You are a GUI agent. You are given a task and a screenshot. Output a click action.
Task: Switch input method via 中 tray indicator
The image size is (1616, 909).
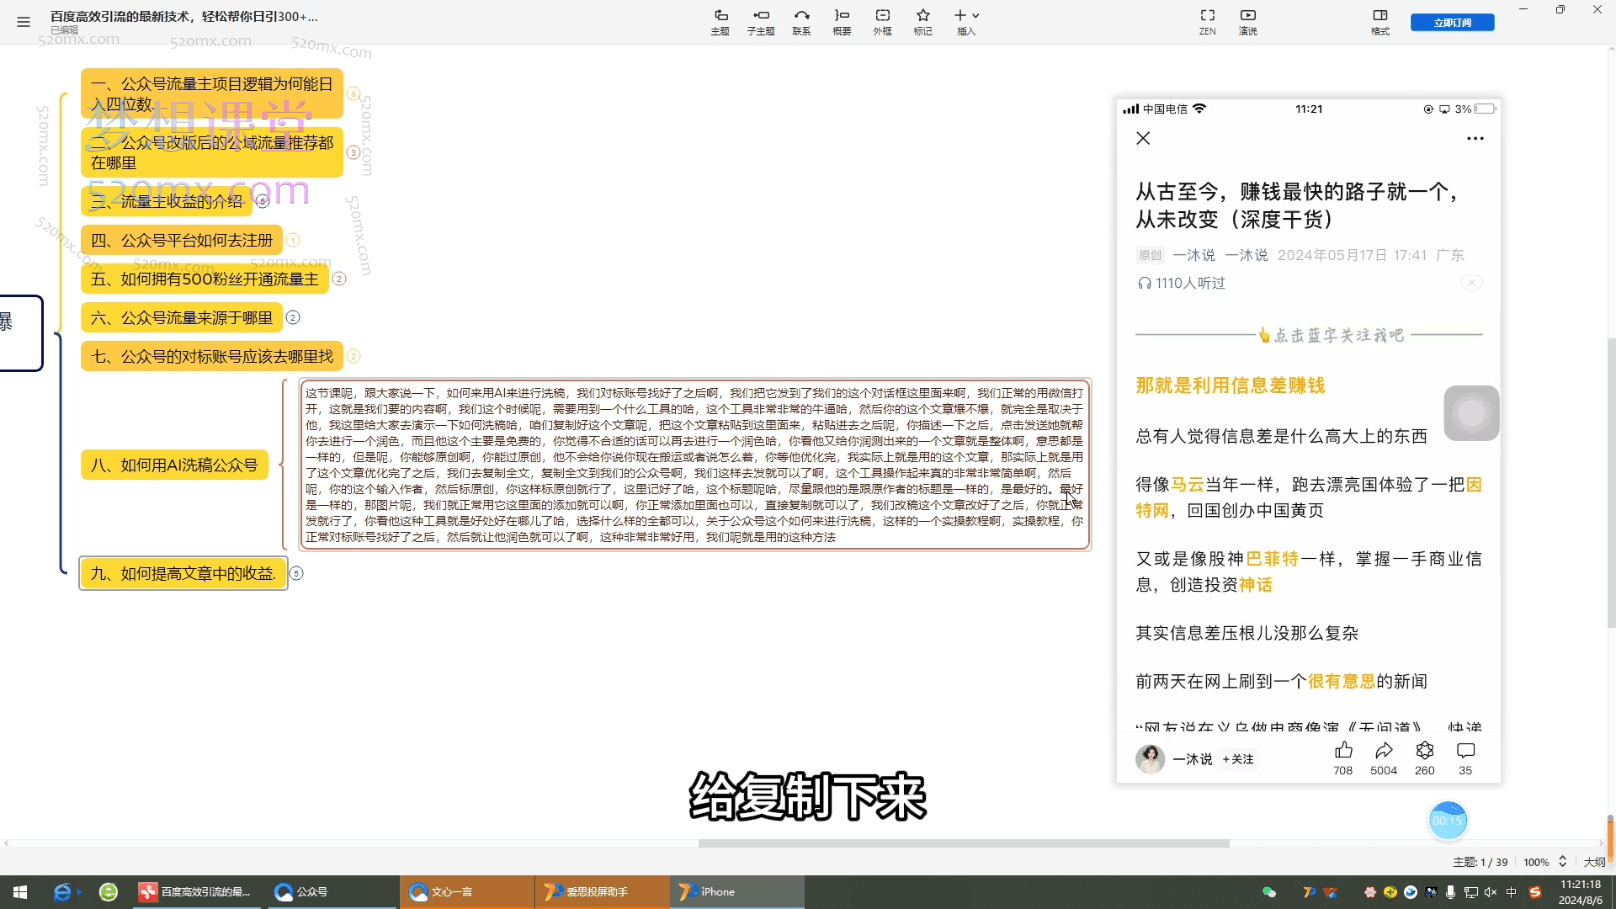pyautogui.click(x=1511, y=891)
